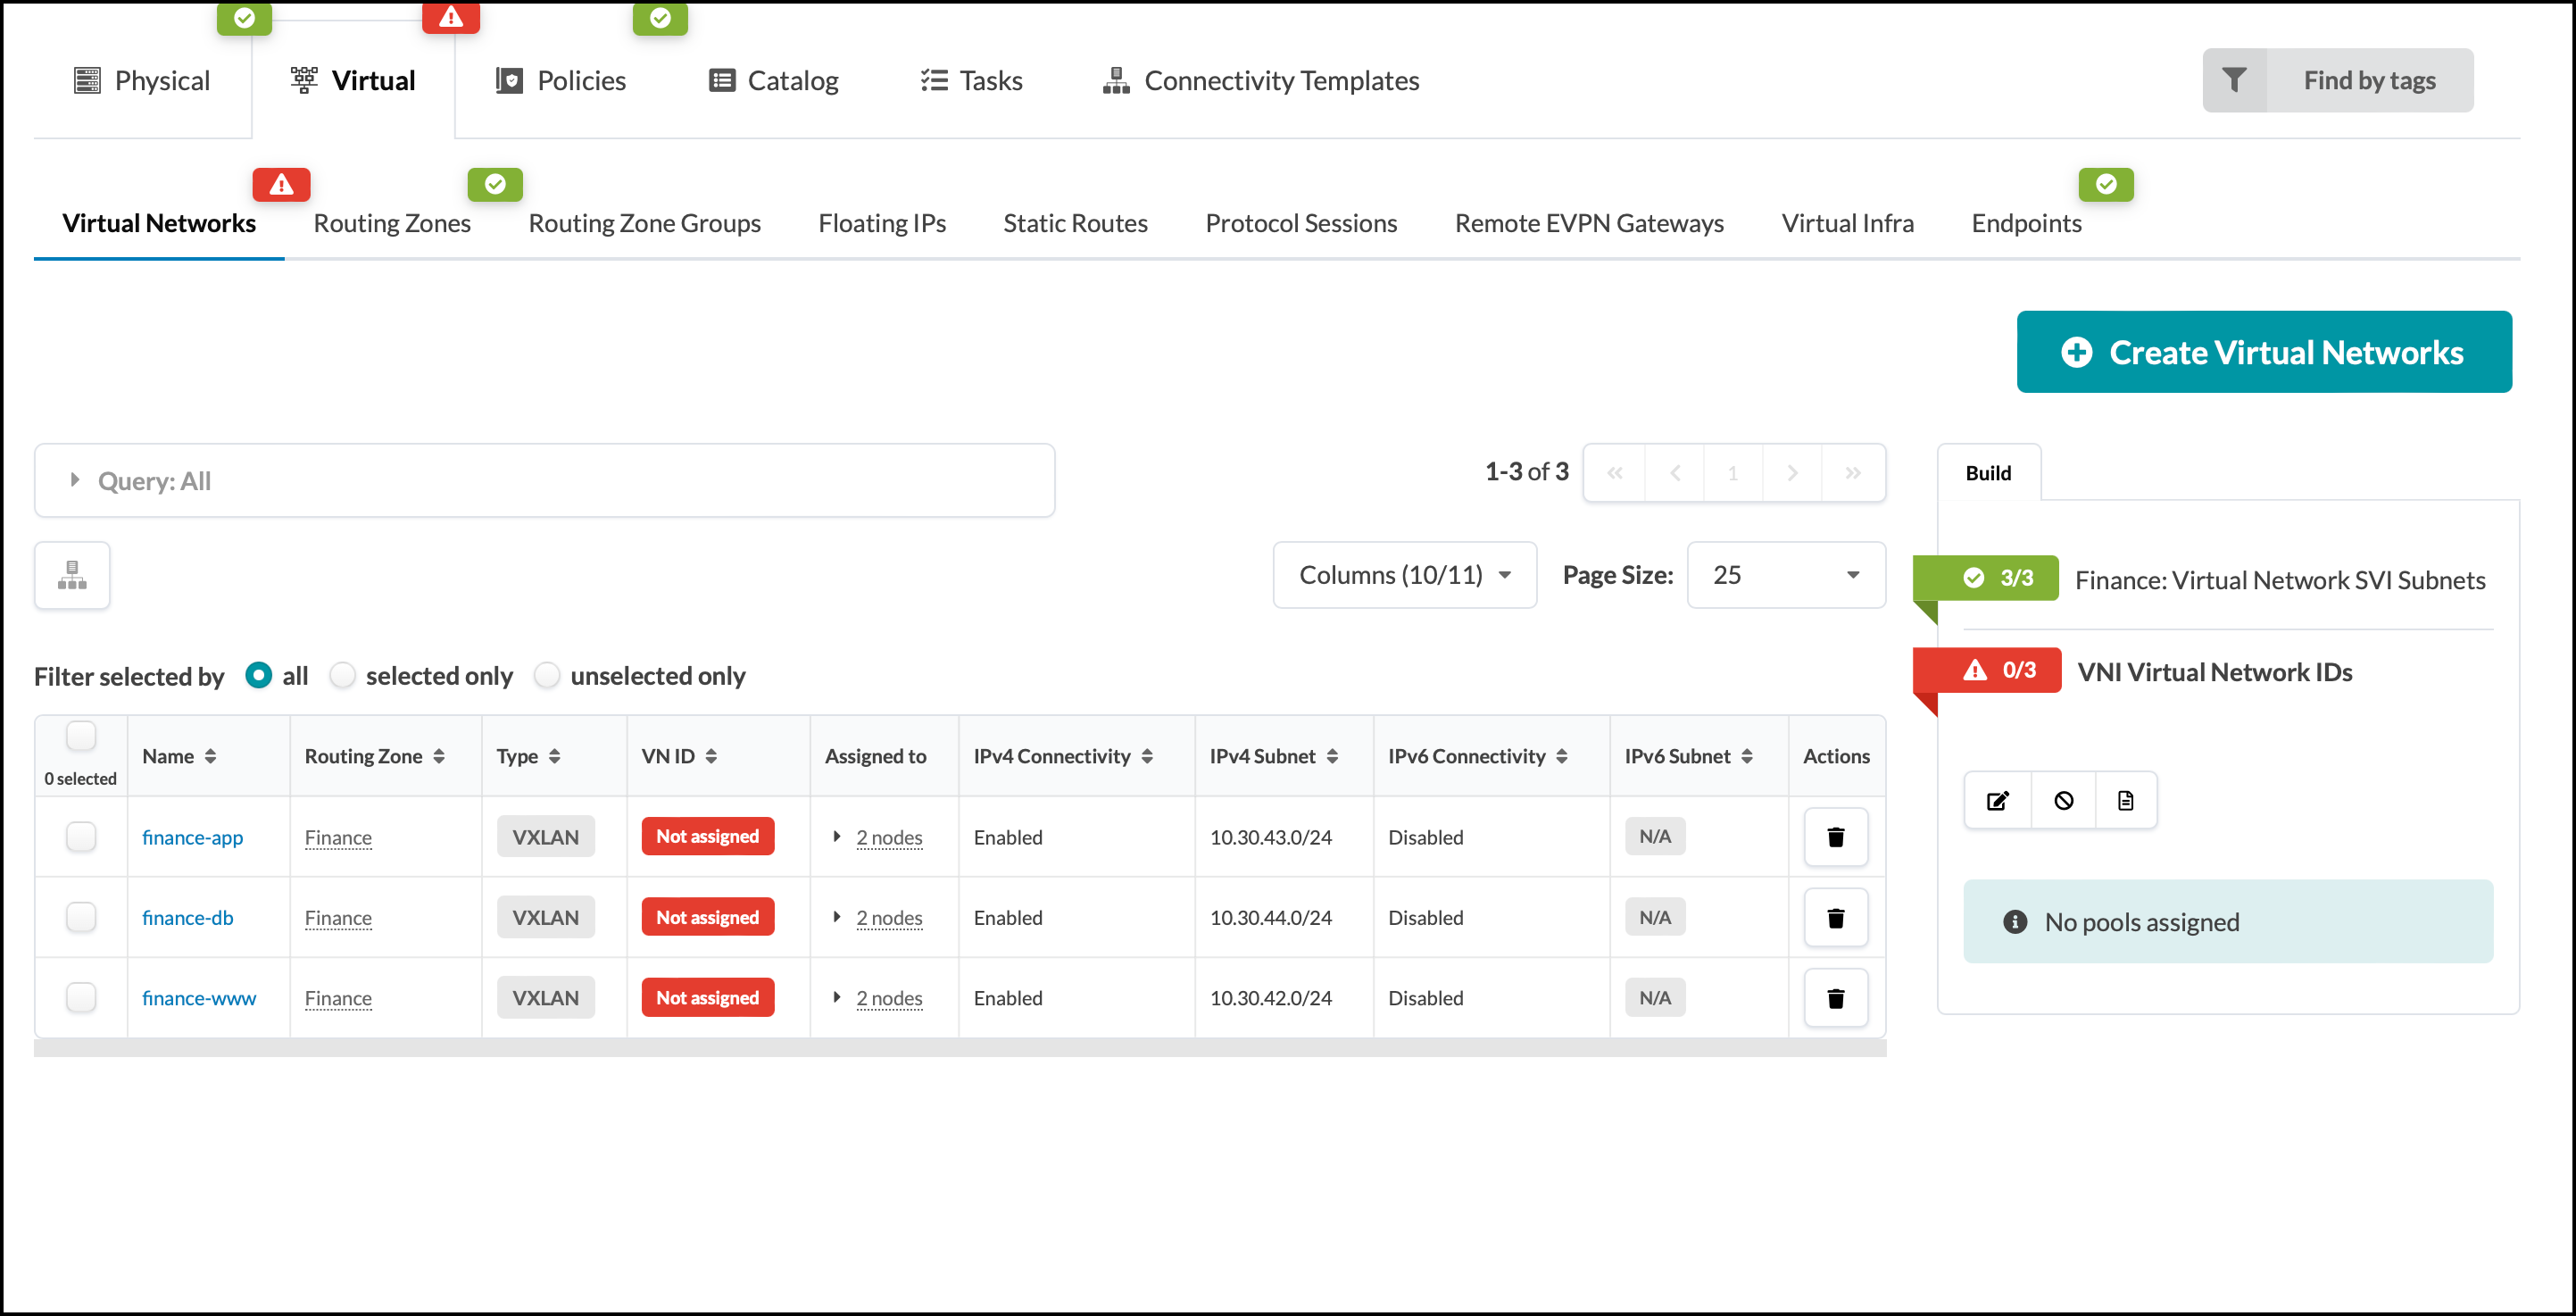Switch to the Routing Zones tab
The image size is (2576, 1316).
392,223
